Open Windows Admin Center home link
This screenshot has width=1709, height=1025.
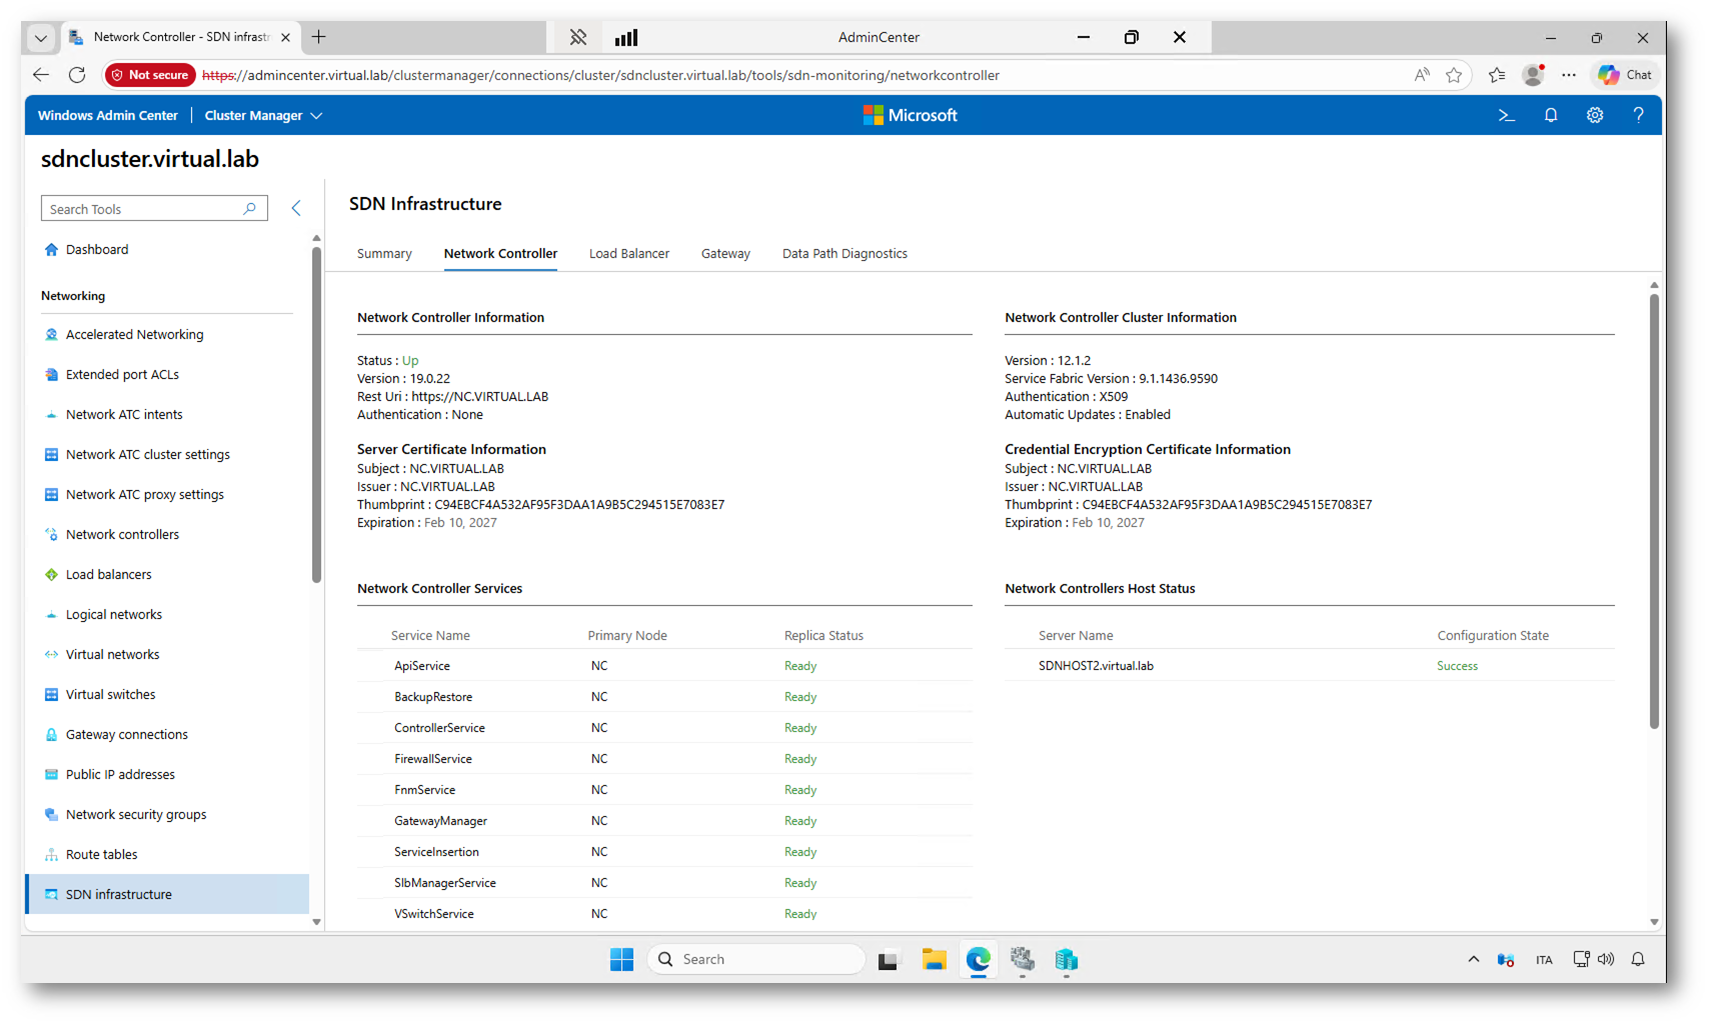[x=108, y=116]
